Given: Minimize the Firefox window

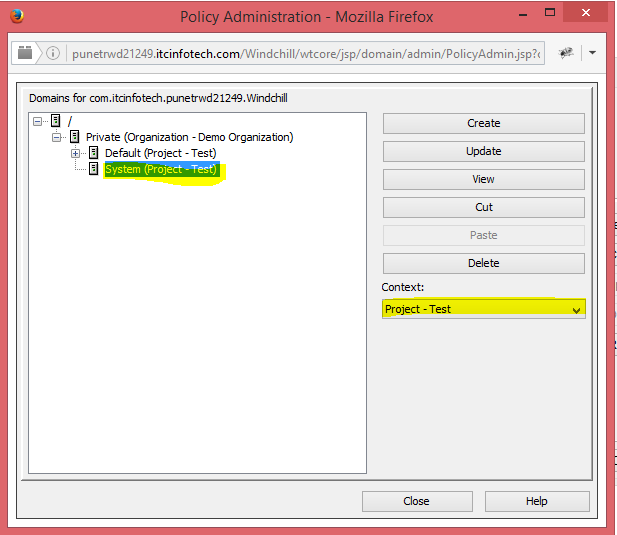Looking at the screenshot, I should pyautogui.click(x=523, y=14).
